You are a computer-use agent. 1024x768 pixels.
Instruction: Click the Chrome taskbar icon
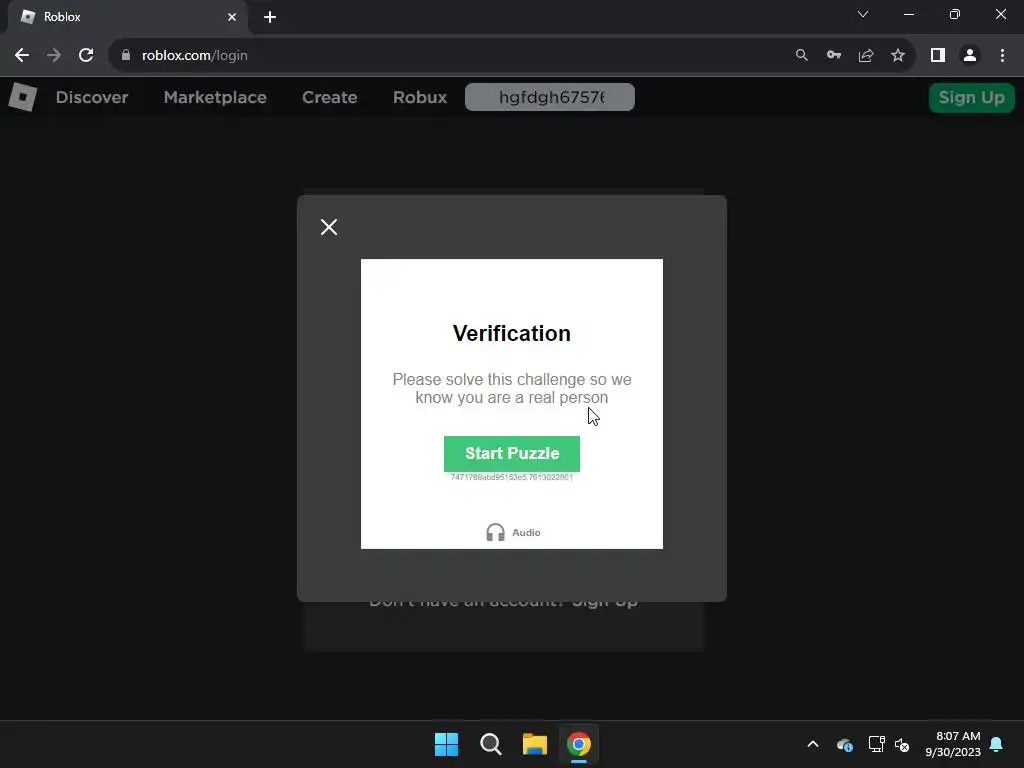[x=579, y=744]
